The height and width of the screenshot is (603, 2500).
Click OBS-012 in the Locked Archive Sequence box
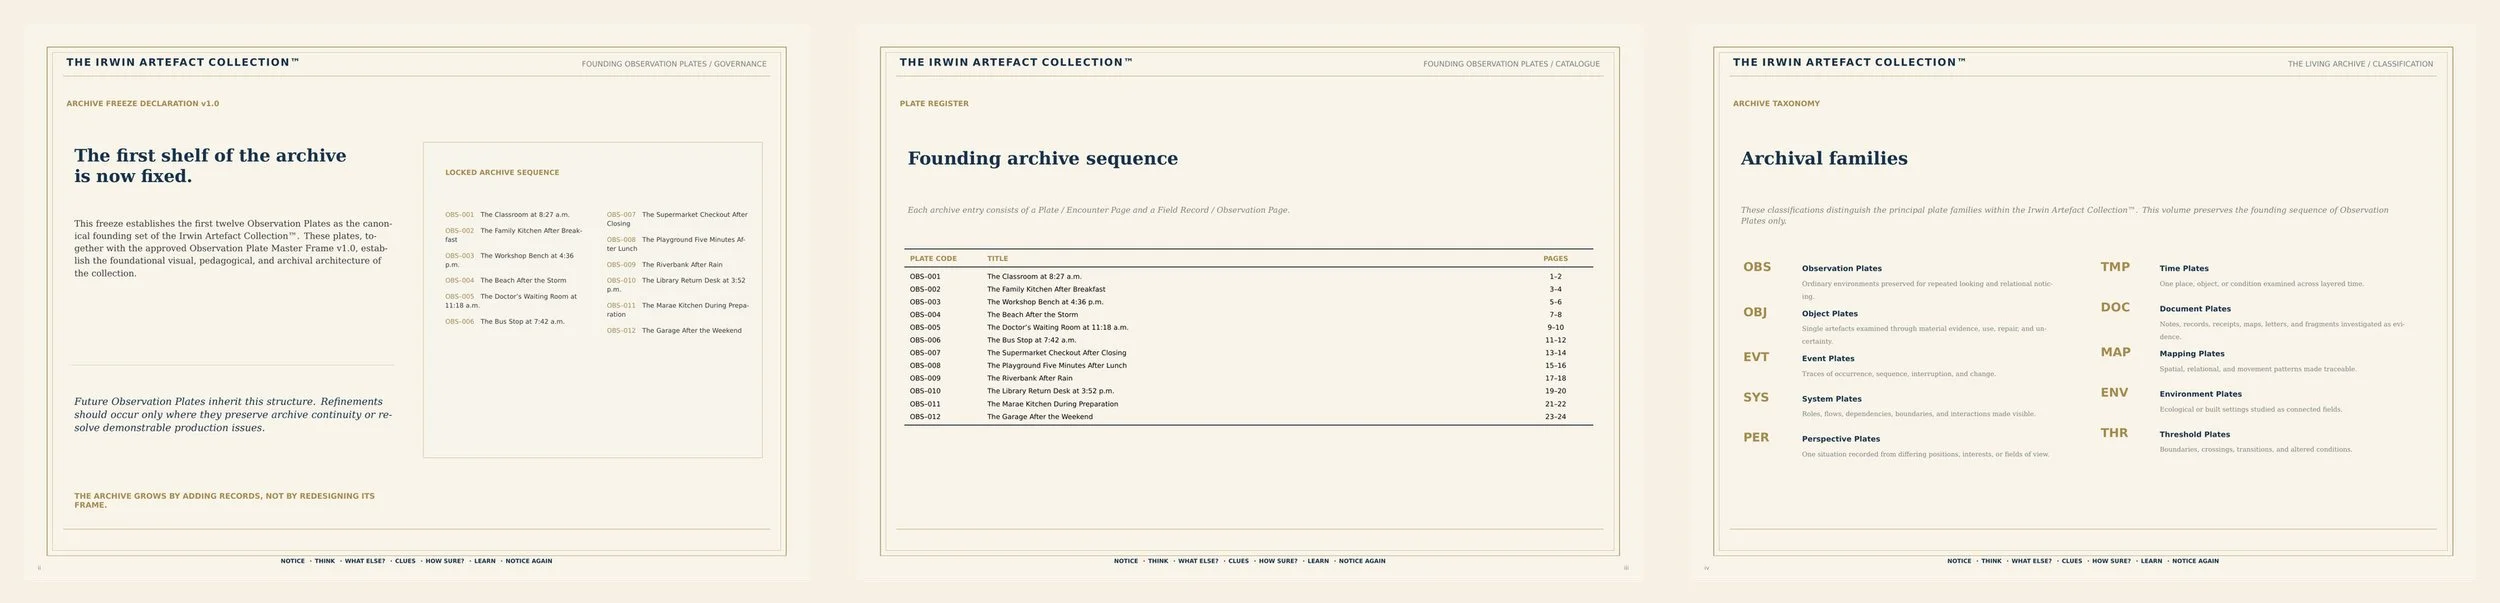click(621, 331)
